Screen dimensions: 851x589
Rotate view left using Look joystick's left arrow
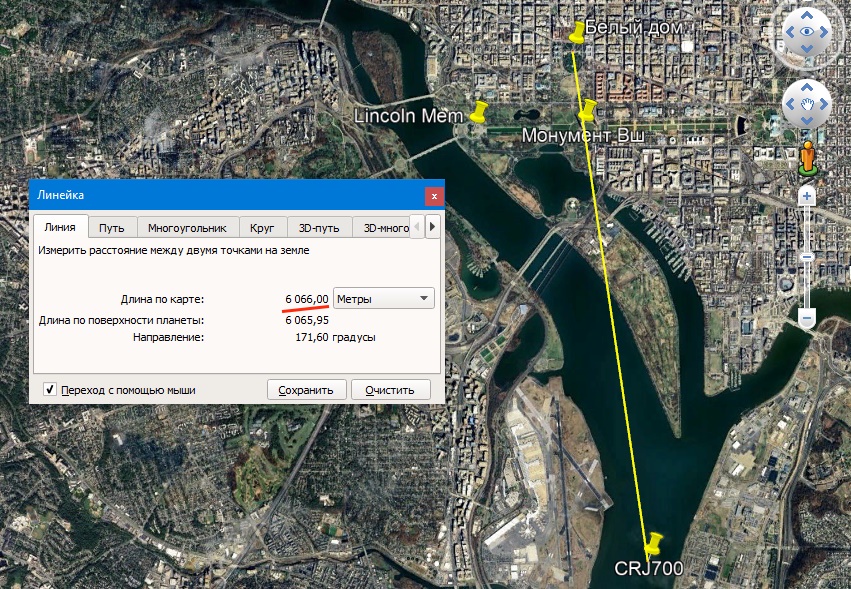(790, 32)
